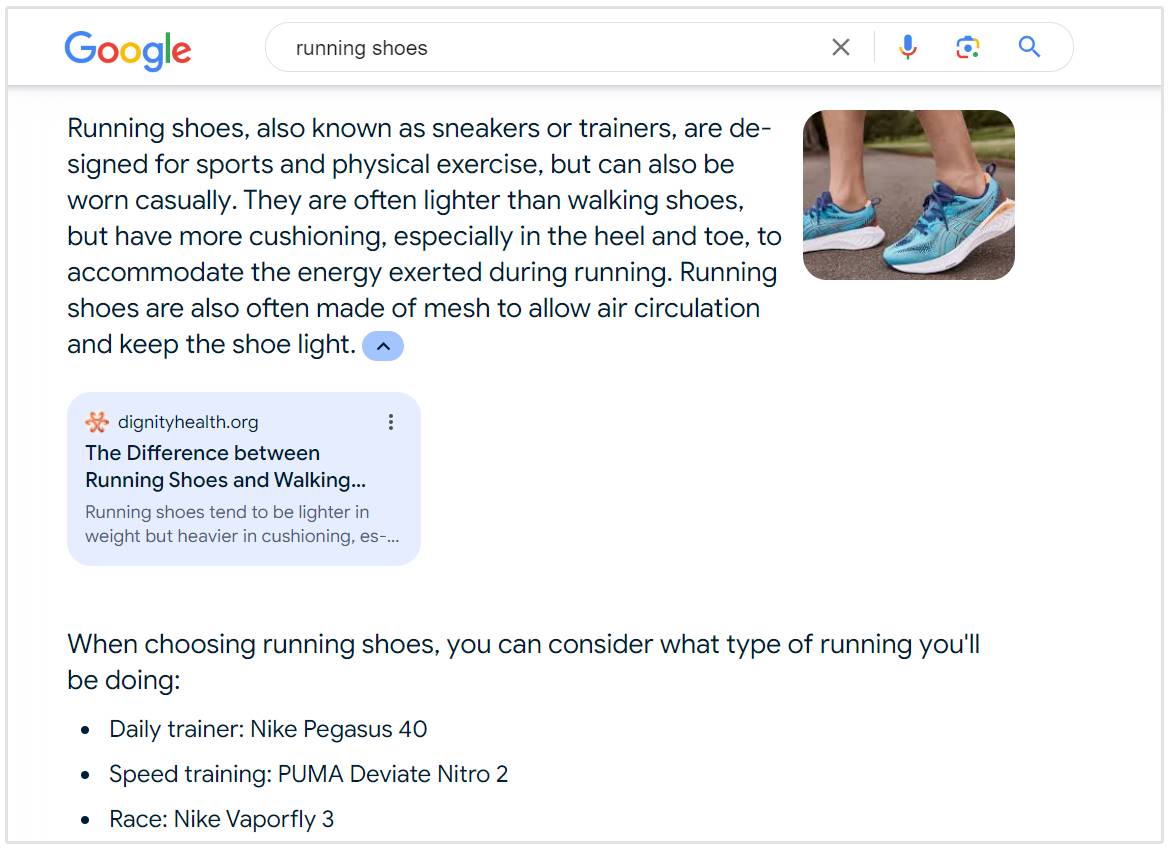Click the dignityhealth.org site name
This screenshot has height=850, width=1170.
coord(188,422)
